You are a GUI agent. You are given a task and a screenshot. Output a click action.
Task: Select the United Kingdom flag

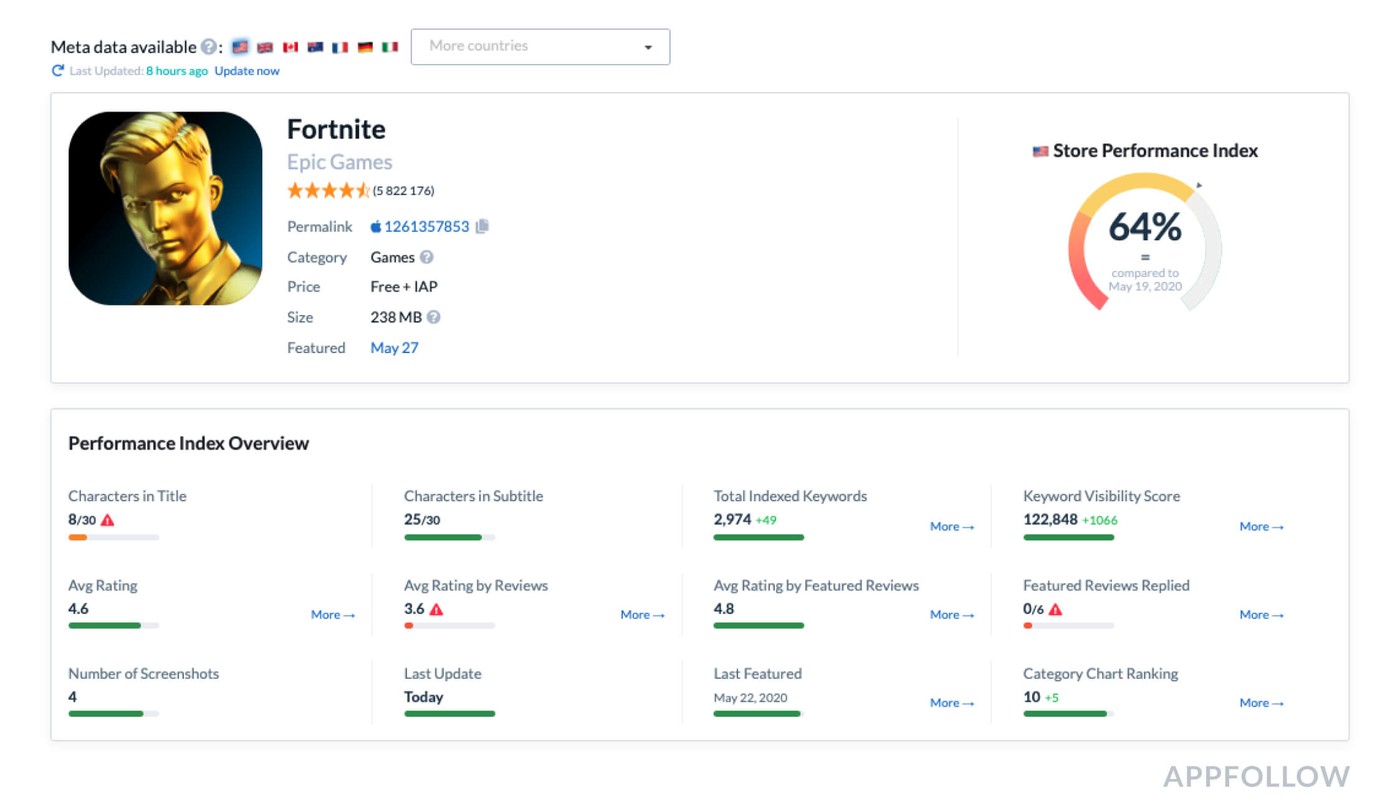click(265, 47)
